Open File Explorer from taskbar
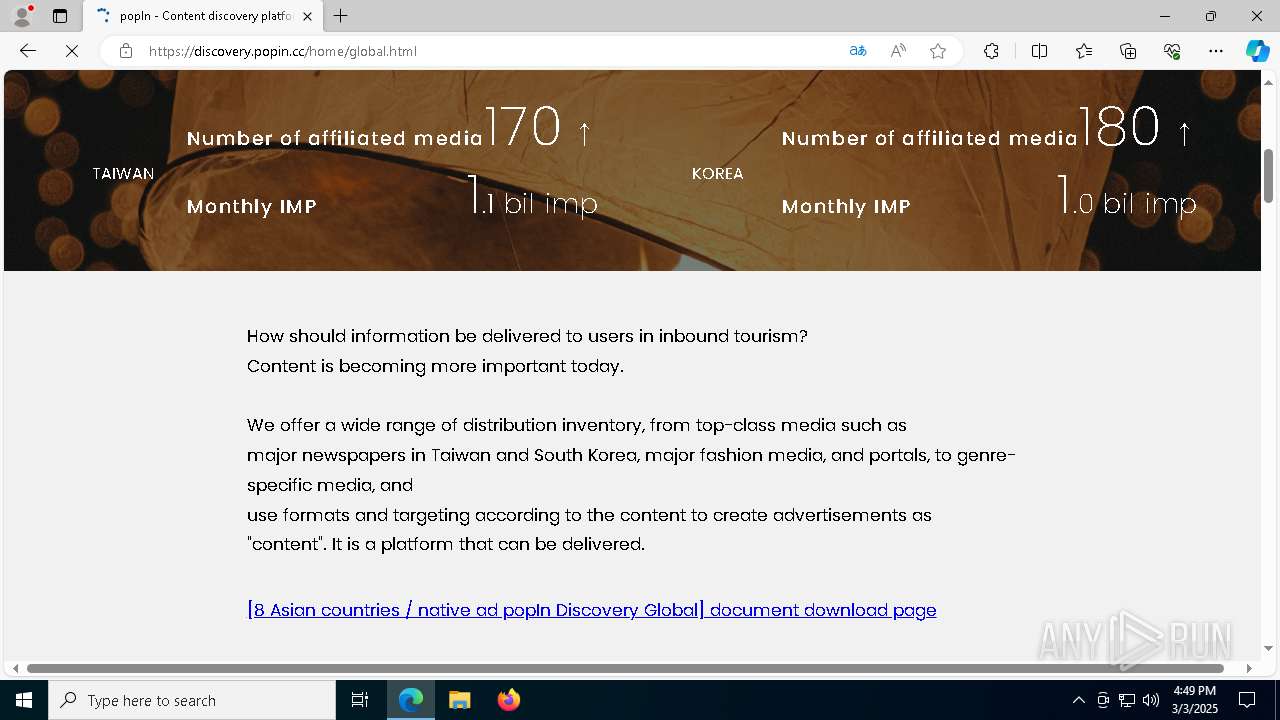 point(460,700)
